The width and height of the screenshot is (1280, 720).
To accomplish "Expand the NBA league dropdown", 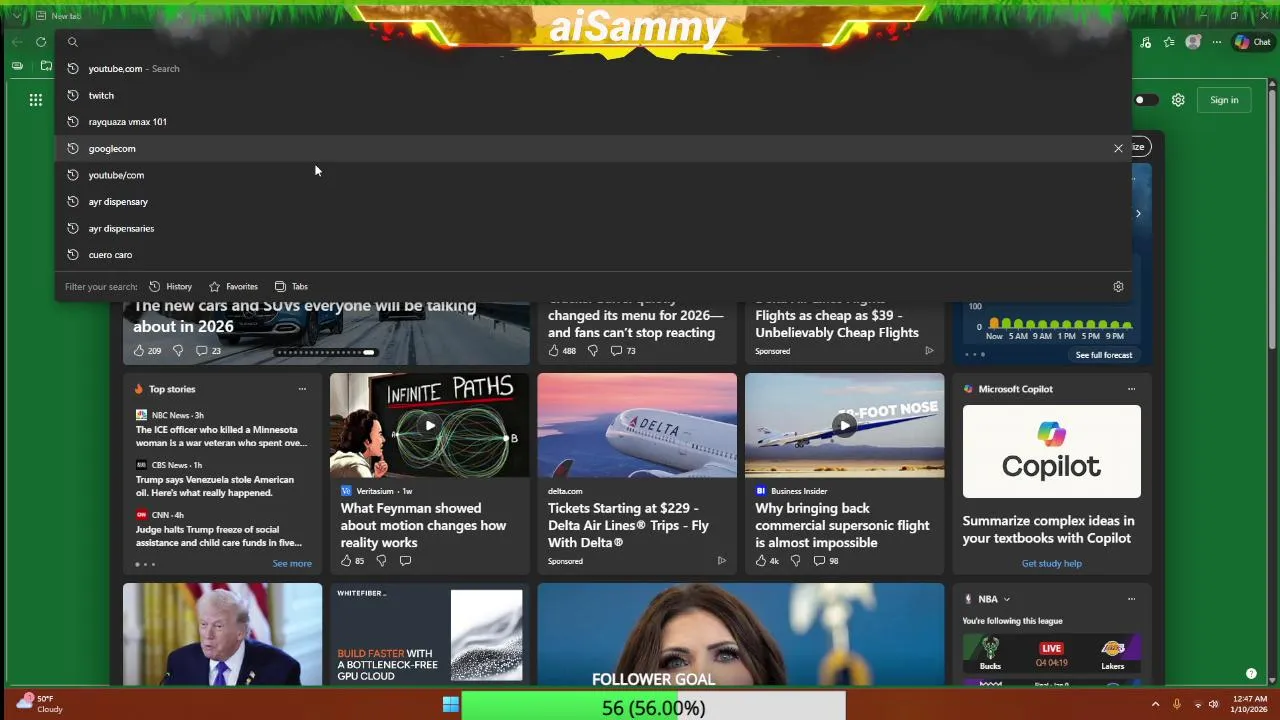I will [x=1006, y=599].
